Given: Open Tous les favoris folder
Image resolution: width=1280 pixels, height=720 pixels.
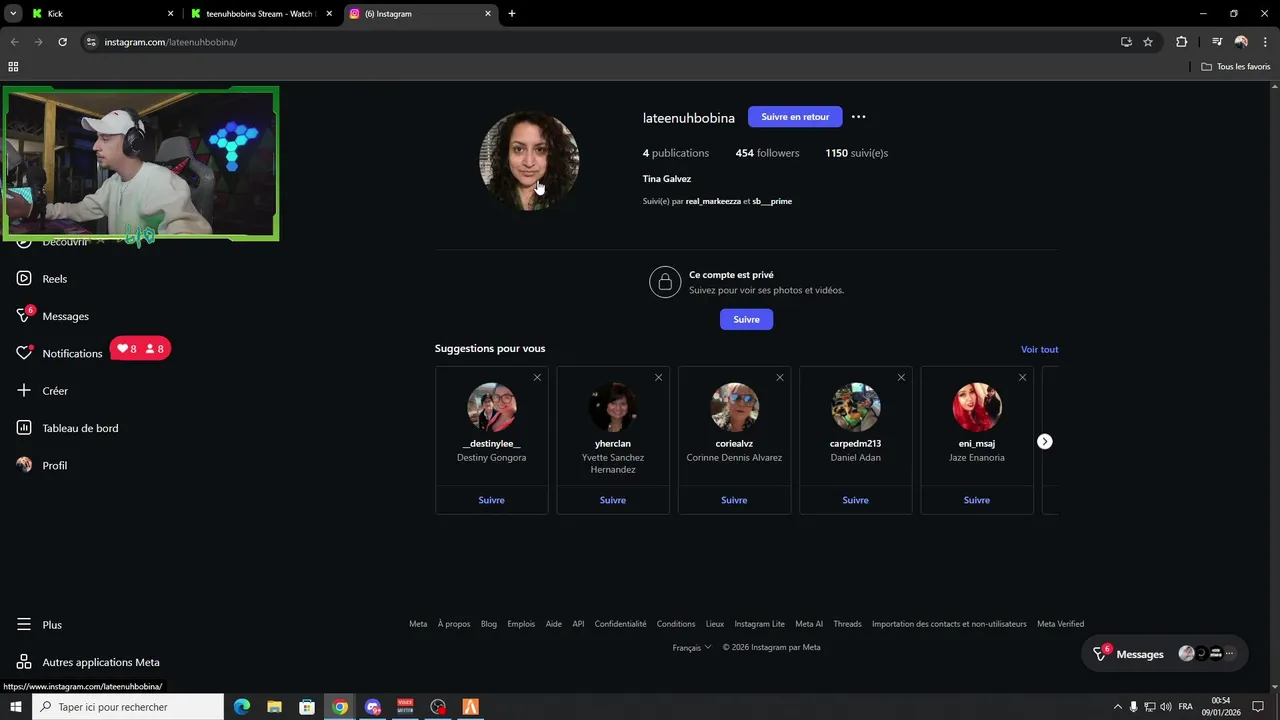Looking at the screenshot, I should pos(1235,67).
